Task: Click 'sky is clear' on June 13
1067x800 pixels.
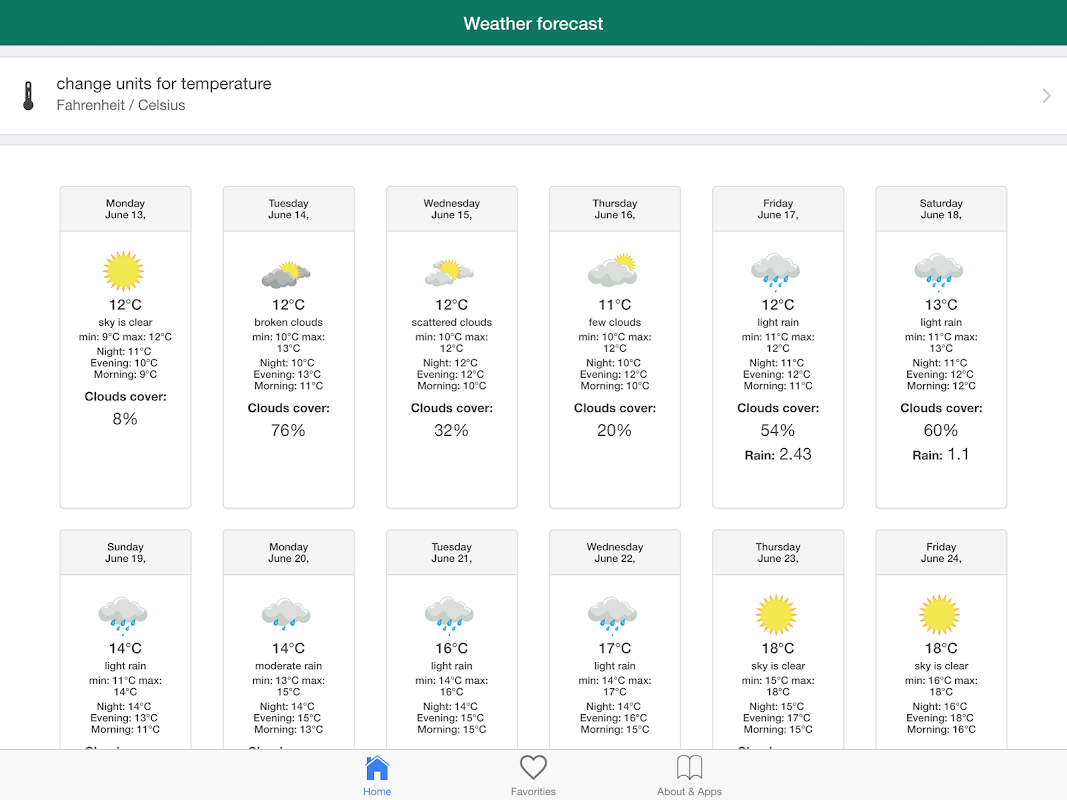Action: tap(125, 322)
